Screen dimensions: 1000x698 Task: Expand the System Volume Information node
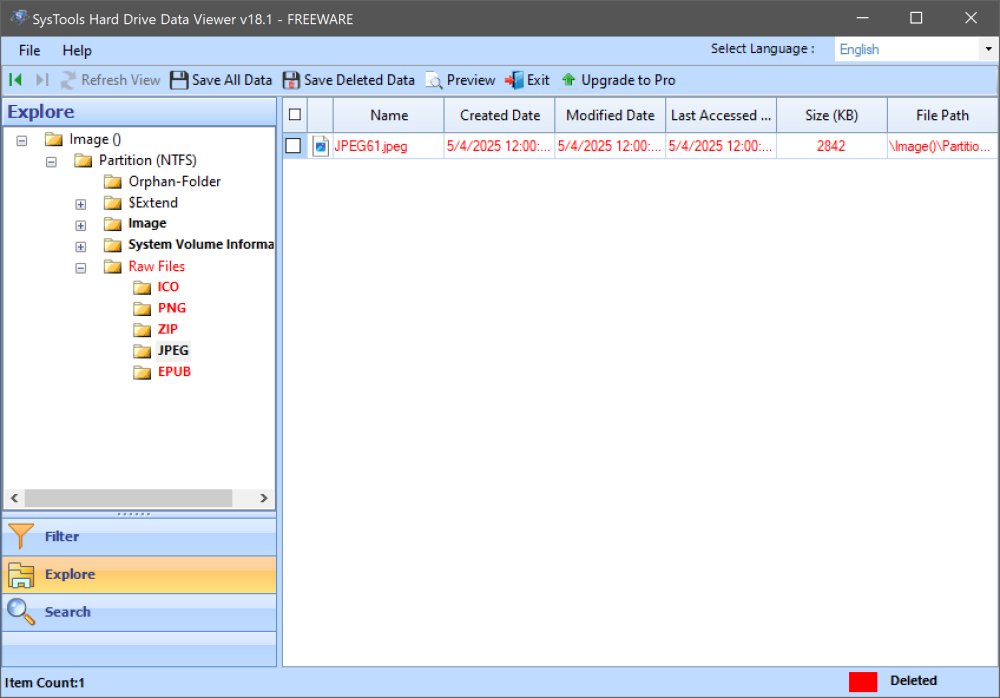80,246
